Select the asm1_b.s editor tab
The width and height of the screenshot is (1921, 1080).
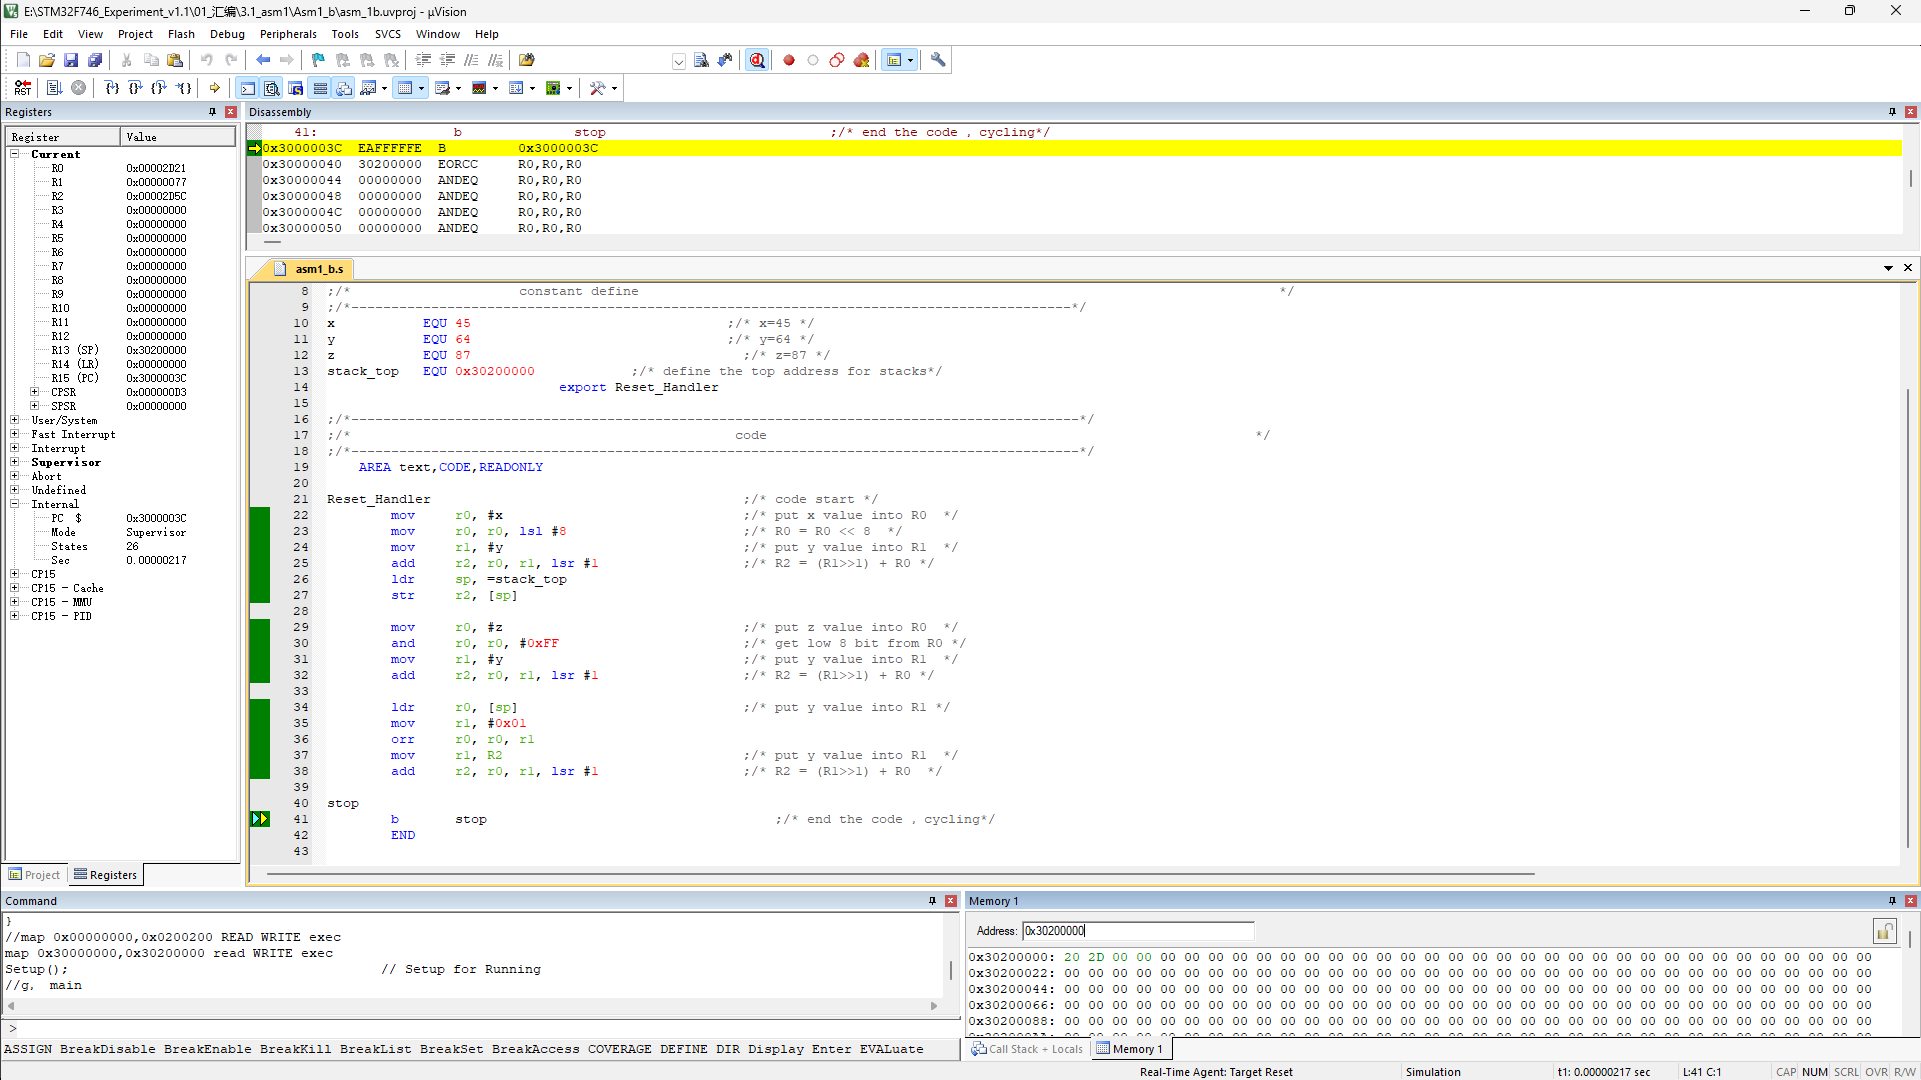(x=310, y=269)
